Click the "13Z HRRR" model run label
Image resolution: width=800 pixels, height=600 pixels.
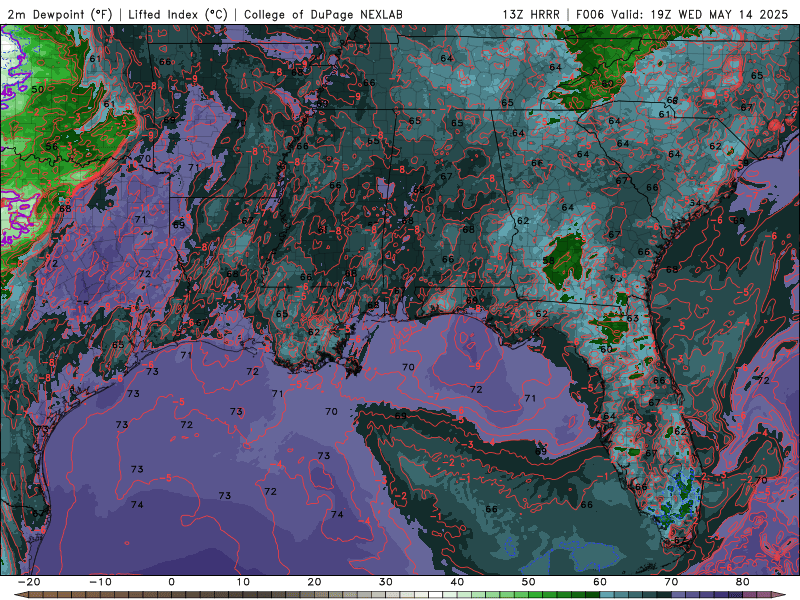pyautogui.click(x=531, y=15)
